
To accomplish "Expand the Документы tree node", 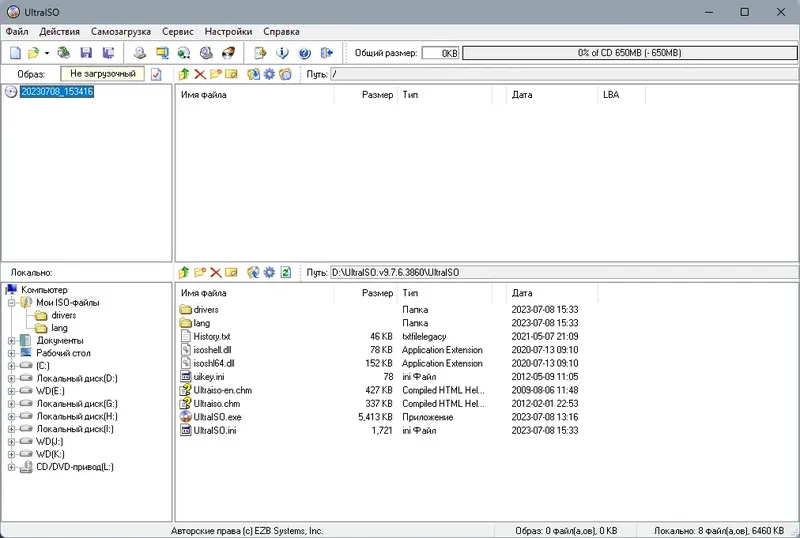I will [11, 340].
